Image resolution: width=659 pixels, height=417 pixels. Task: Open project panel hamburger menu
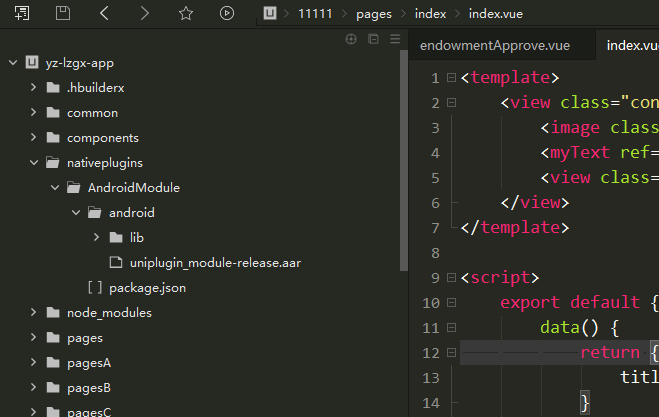coord(395,39)
